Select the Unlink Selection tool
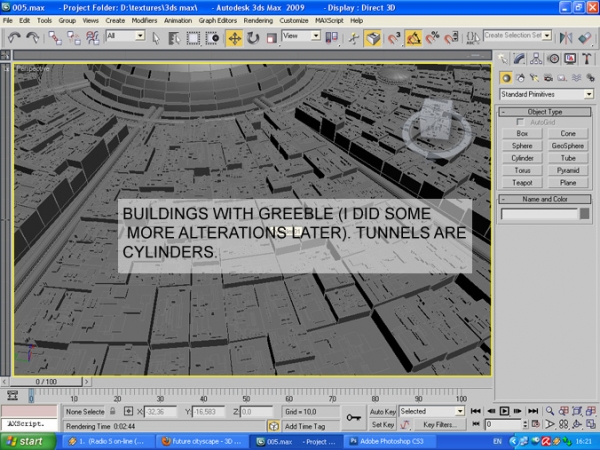The image size is (600, 450). 73,38
